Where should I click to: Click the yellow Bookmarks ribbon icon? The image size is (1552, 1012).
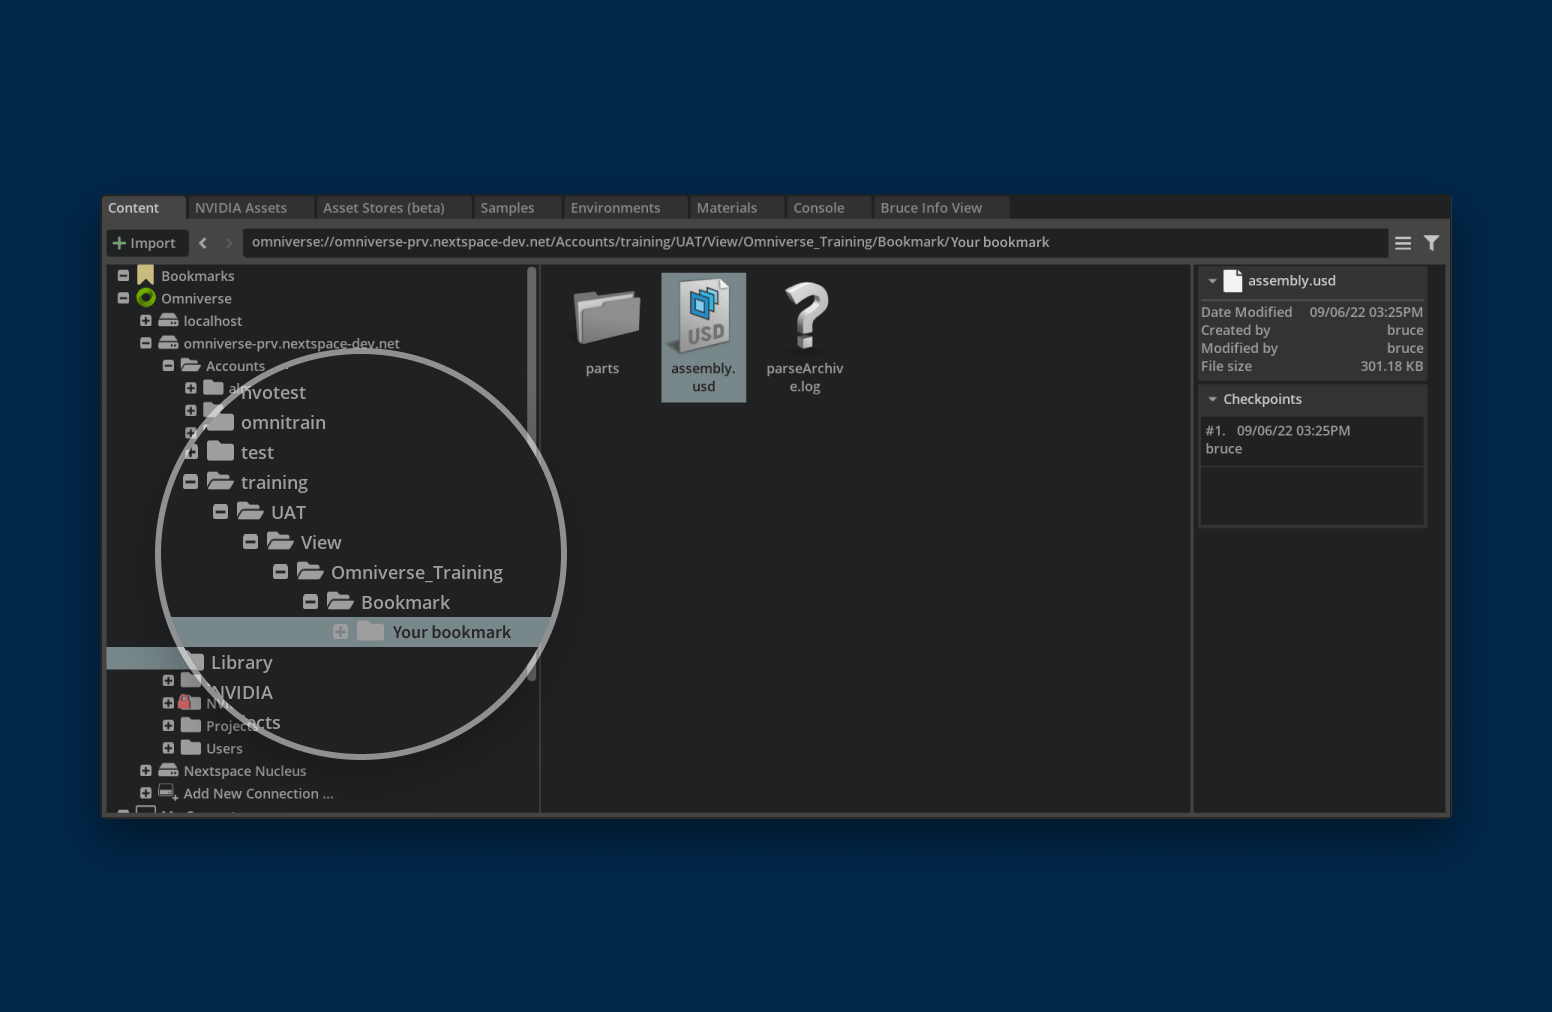pyautogui.click(x=145, y=275)
